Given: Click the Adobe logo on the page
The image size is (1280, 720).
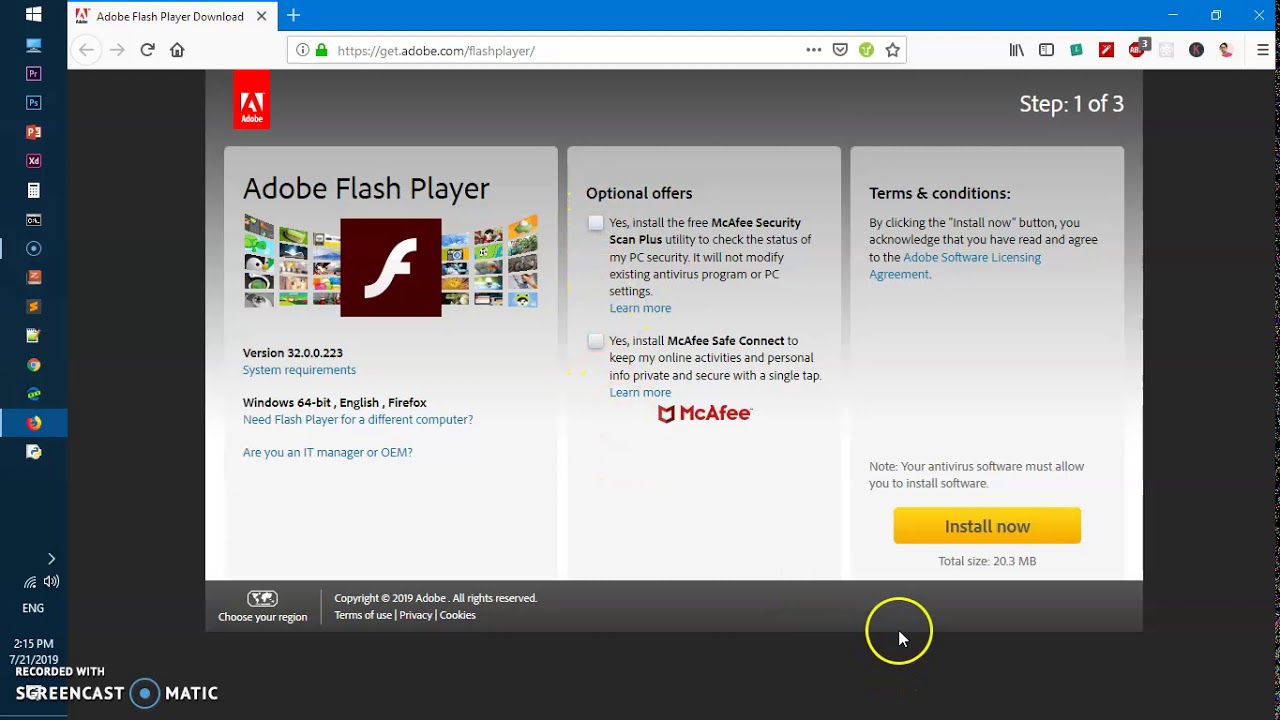Looking at the screenshot, I should (251, 100).
